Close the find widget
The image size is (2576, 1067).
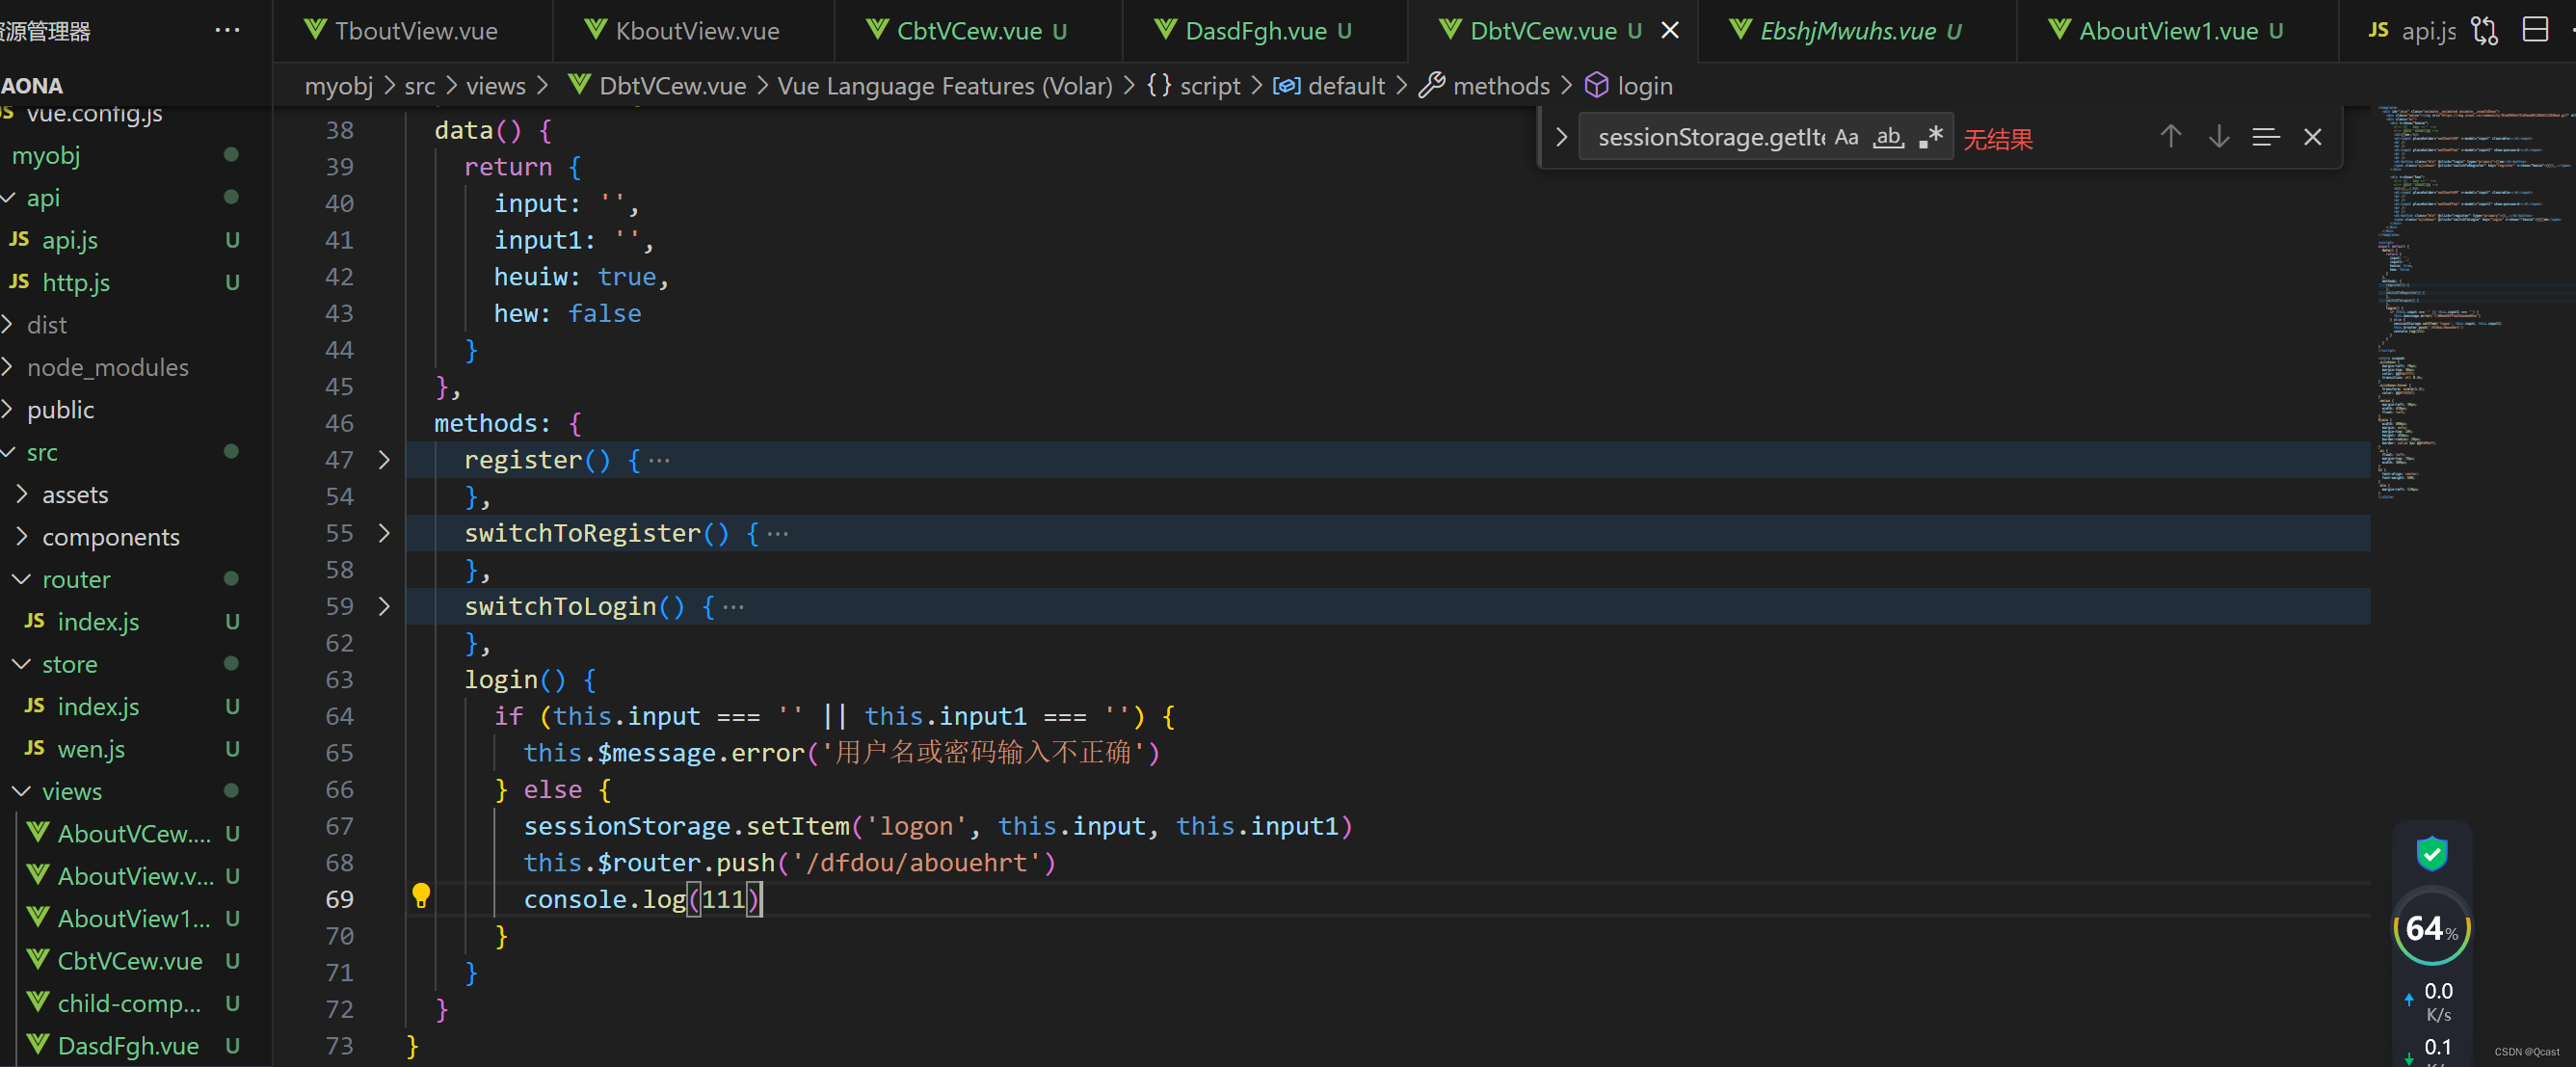tap(2312, 137)
